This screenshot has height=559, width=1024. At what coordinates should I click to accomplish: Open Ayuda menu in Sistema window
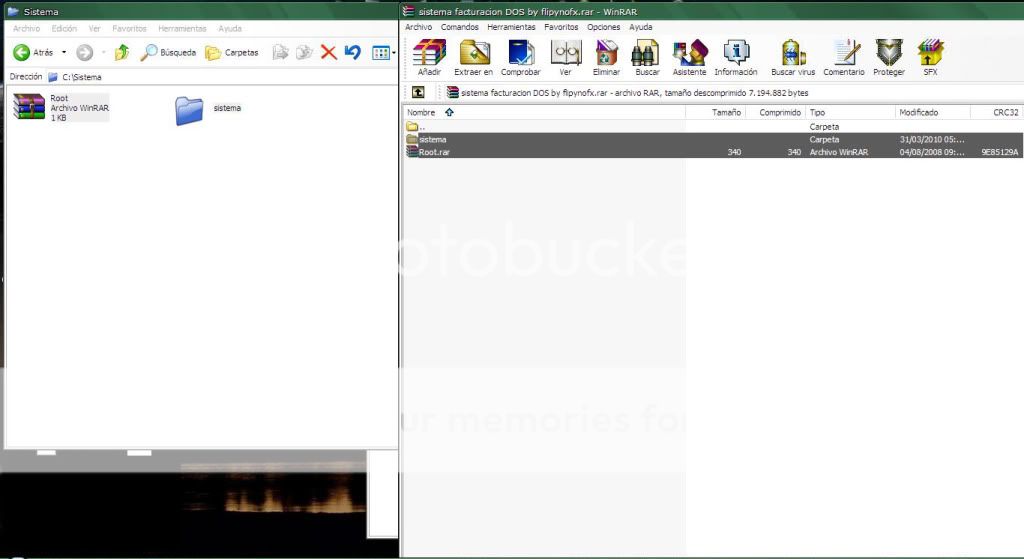[230, 29]
